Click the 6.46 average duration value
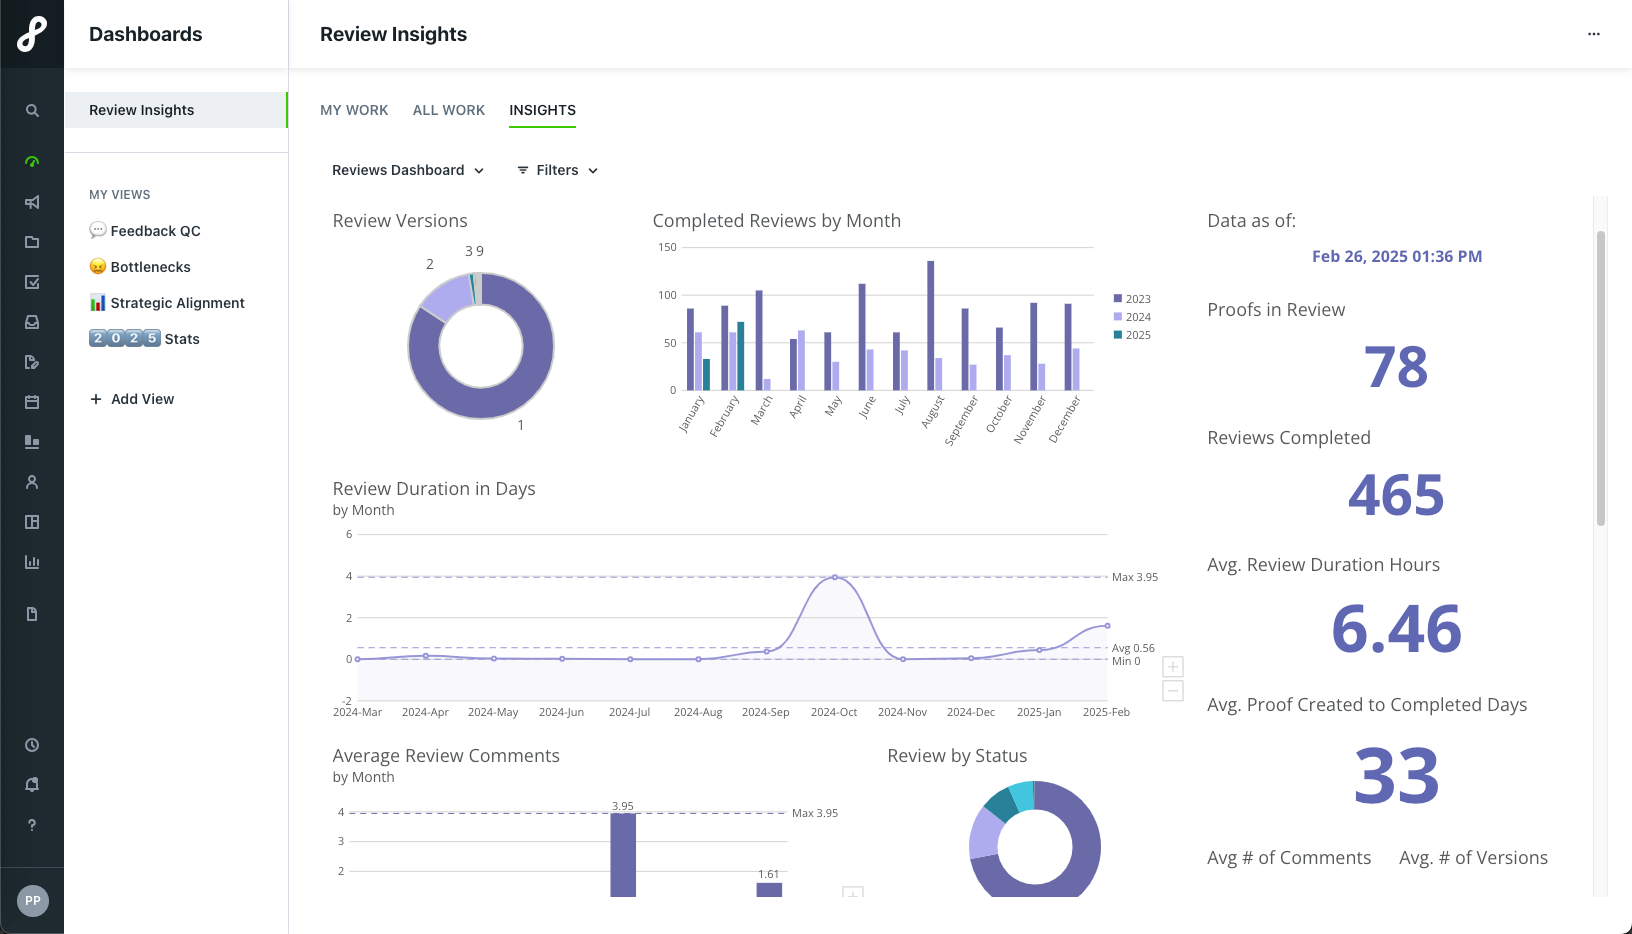 1396,629
